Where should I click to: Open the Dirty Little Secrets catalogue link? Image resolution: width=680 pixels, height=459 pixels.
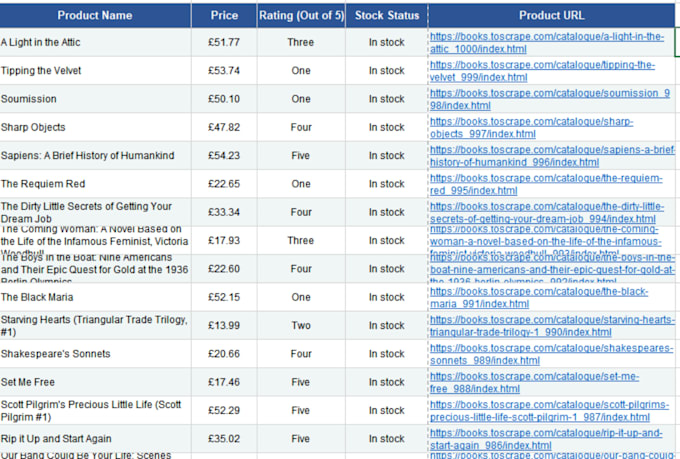pos(547,213)
